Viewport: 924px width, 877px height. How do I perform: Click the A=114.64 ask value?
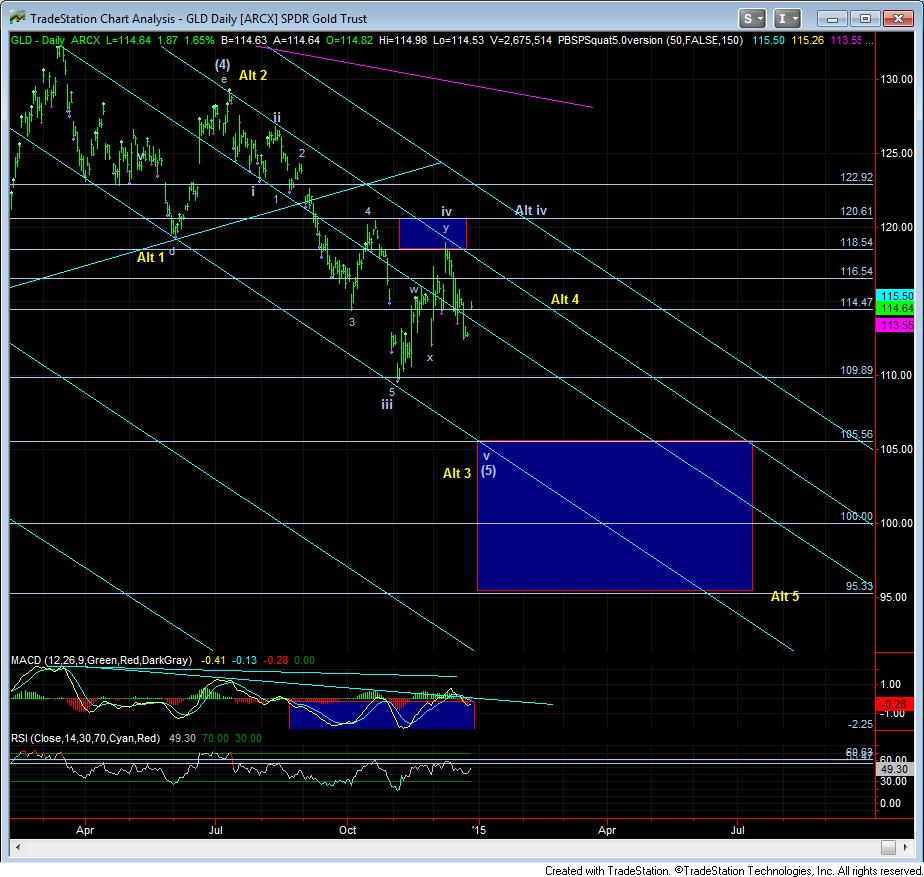click(x=296, y=41)
